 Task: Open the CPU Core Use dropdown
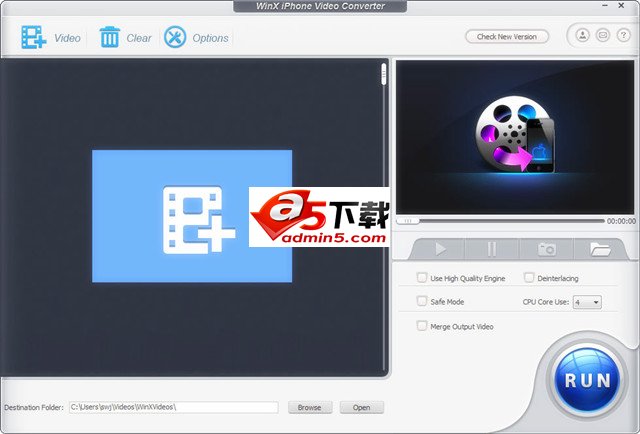pyautogui.click(x=587, y=302)
